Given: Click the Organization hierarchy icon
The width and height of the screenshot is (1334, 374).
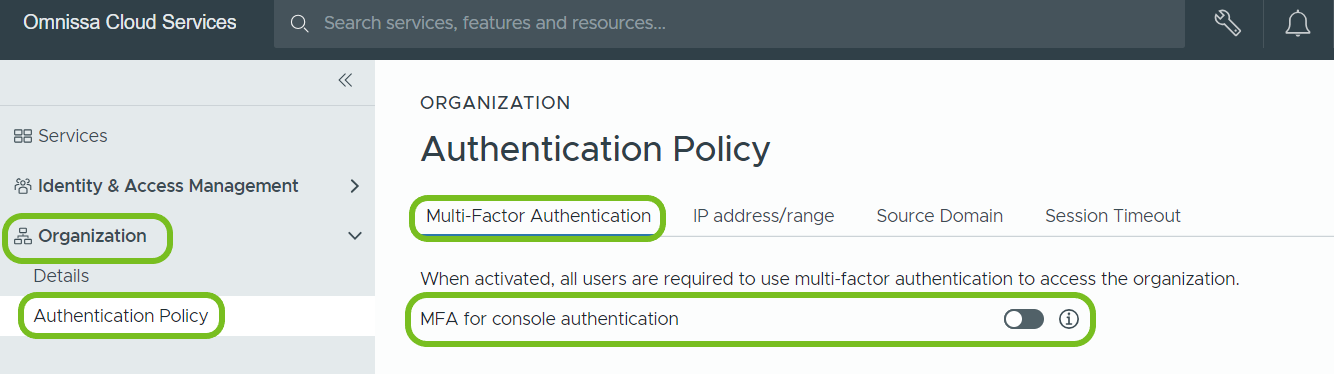Looking at the screenshot, I should 22,236.
